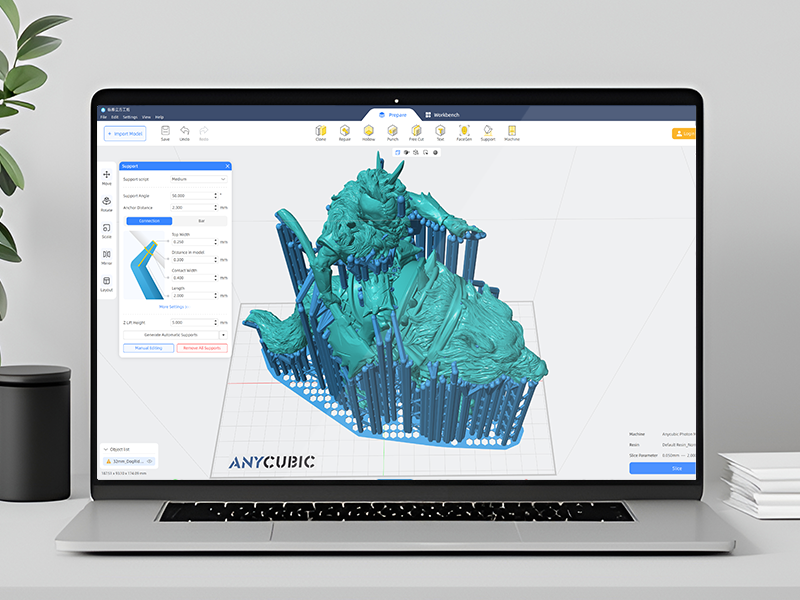Screen dimensions: 800x600
Task: Click the Save icon in toolbar
Action: [x=165, y=132]
